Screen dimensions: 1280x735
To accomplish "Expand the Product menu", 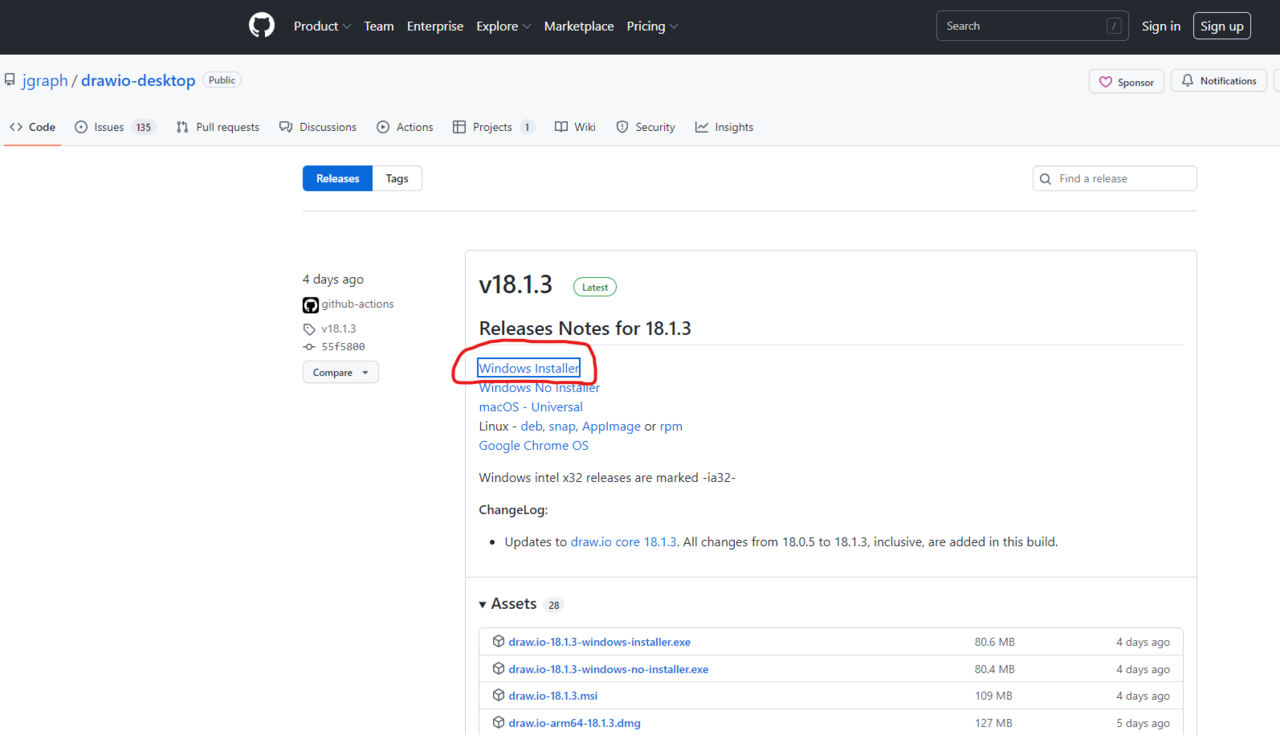I will tap(322, 26).
